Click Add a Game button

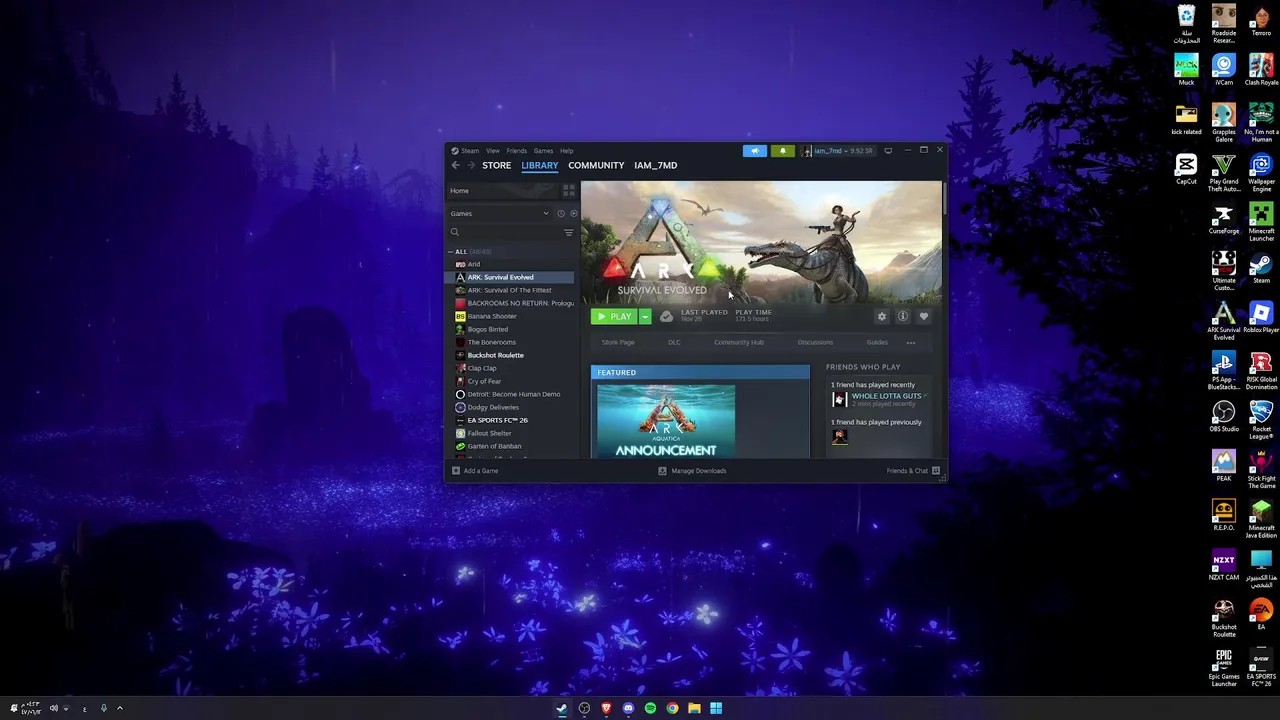[x=475, y=471]
